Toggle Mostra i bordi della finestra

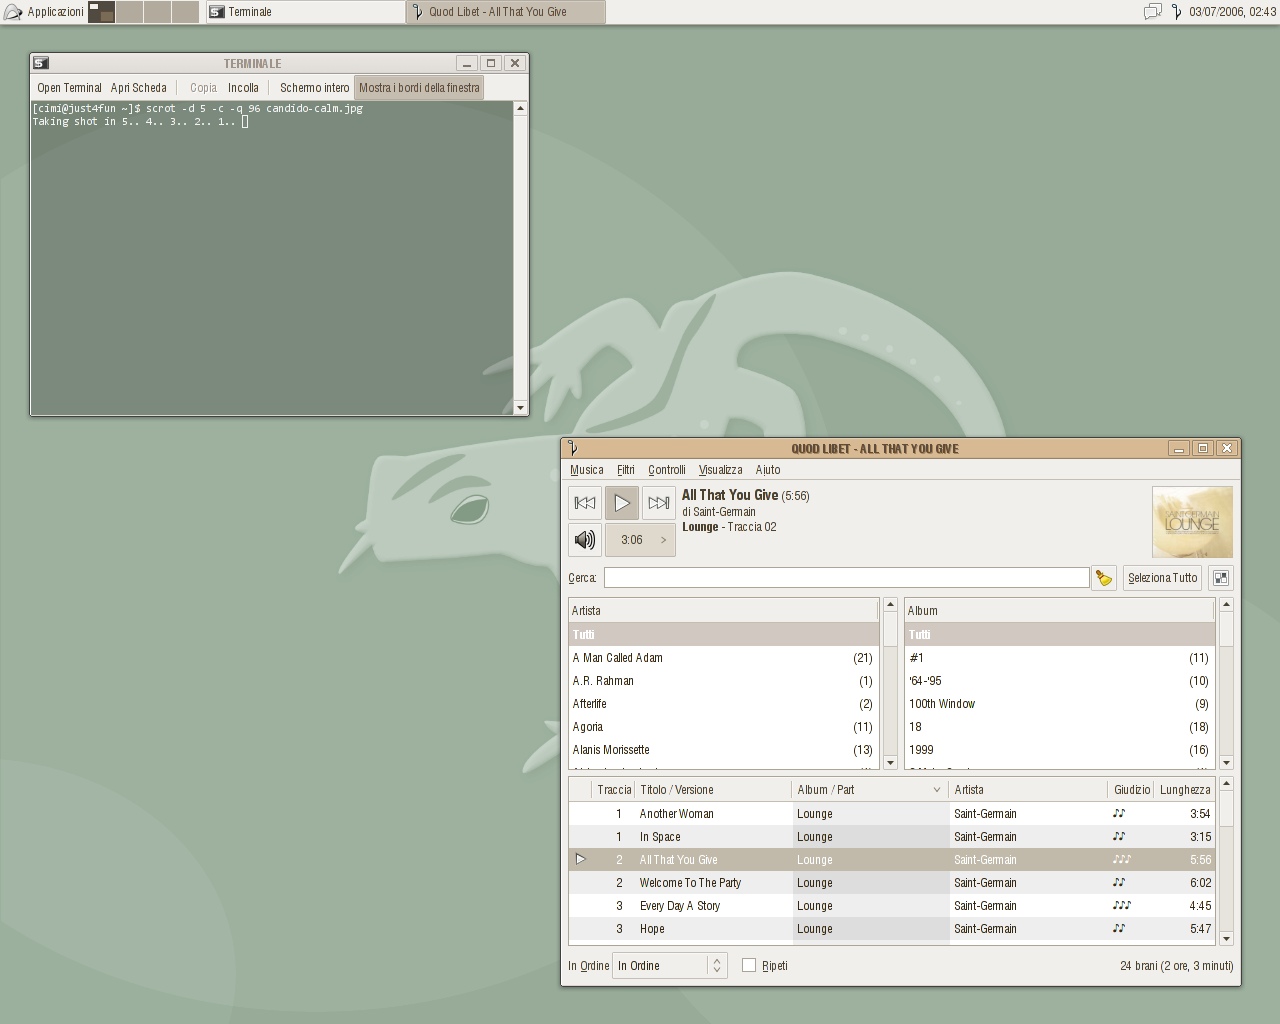pos(419,88)
